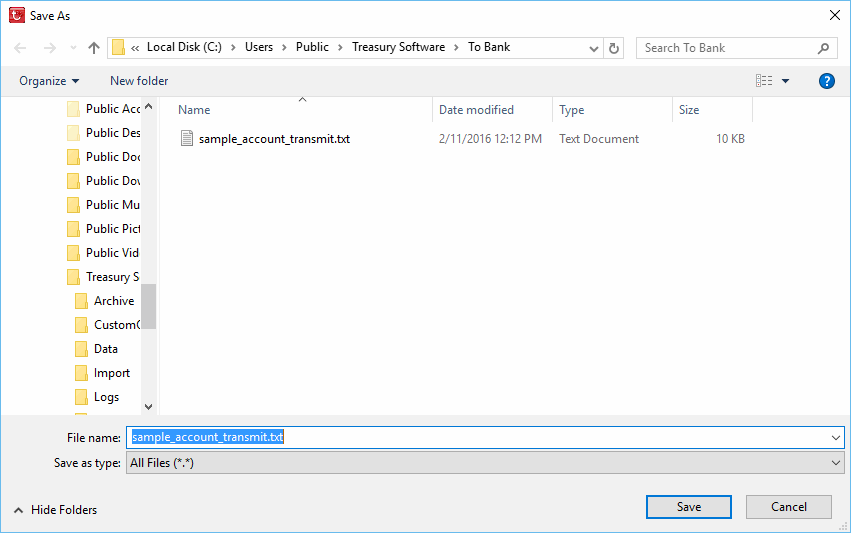This screenshot has width=851, height=533.
Task: Click the Refresh icon beside address bar
Action: click(614, 48)
